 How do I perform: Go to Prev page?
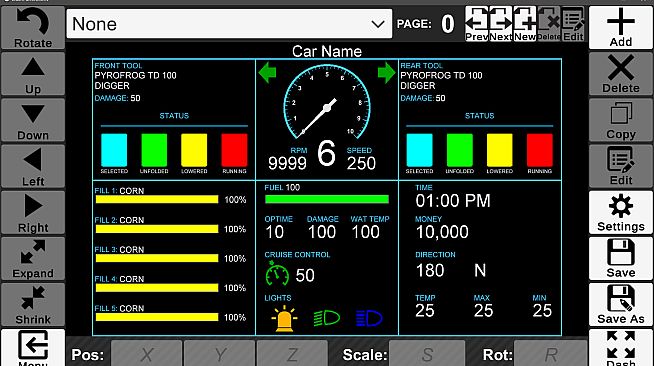click(476, 24)
